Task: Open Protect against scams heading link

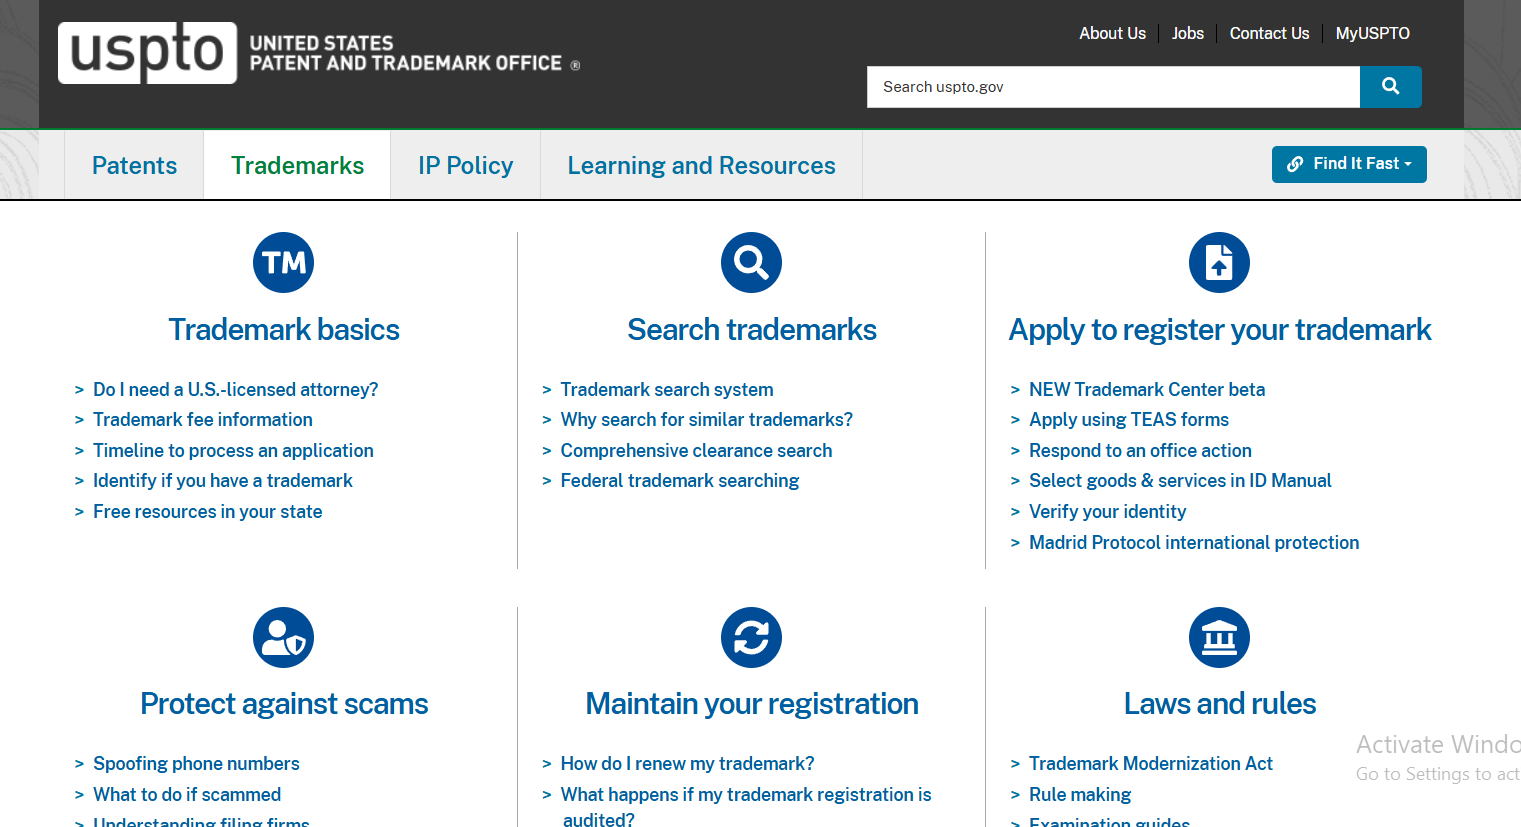Action: pyautogui.click(x=284, y=704)
